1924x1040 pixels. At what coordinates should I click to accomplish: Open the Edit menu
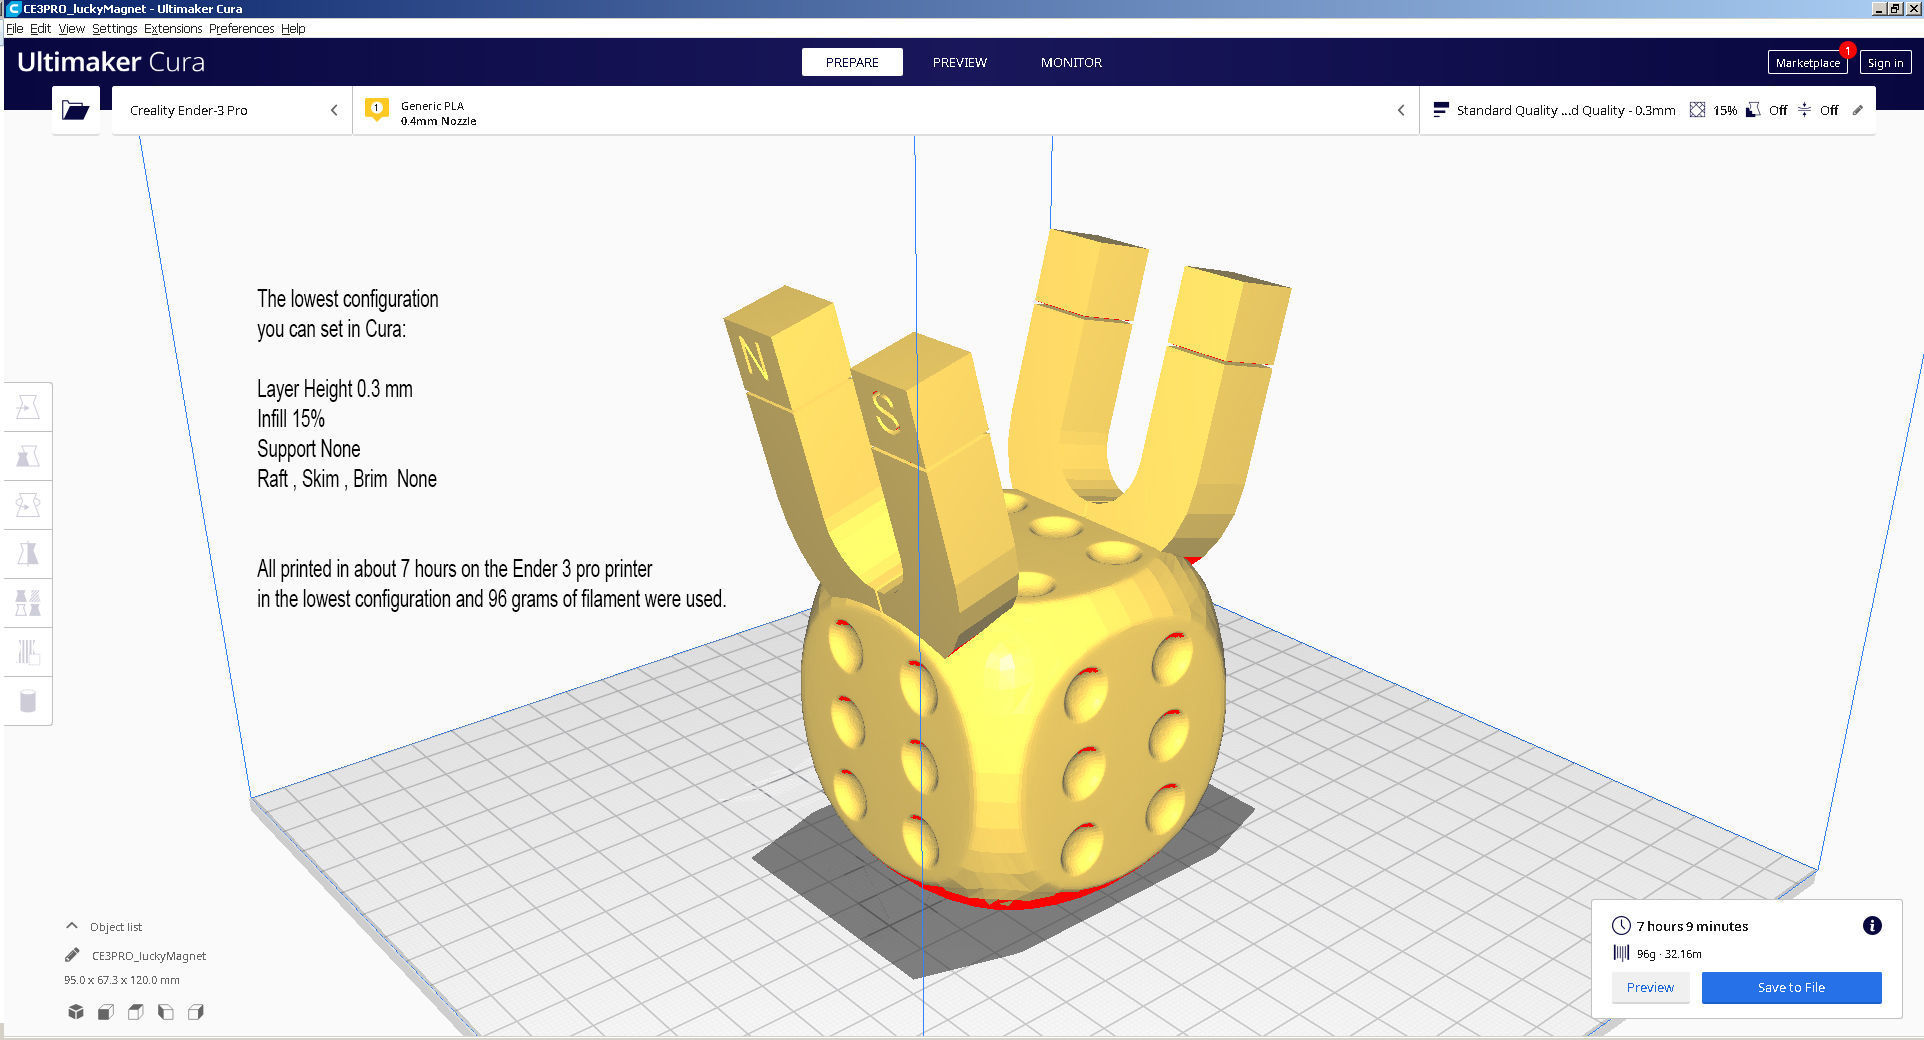click(x=40, y=28)
